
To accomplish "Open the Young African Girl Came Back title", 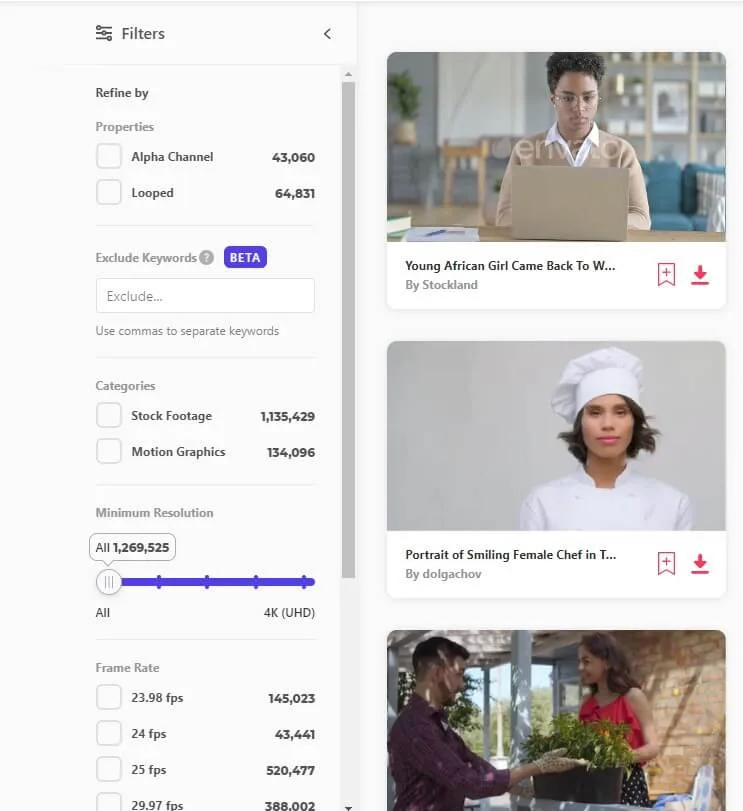I will tap(510, 266).
